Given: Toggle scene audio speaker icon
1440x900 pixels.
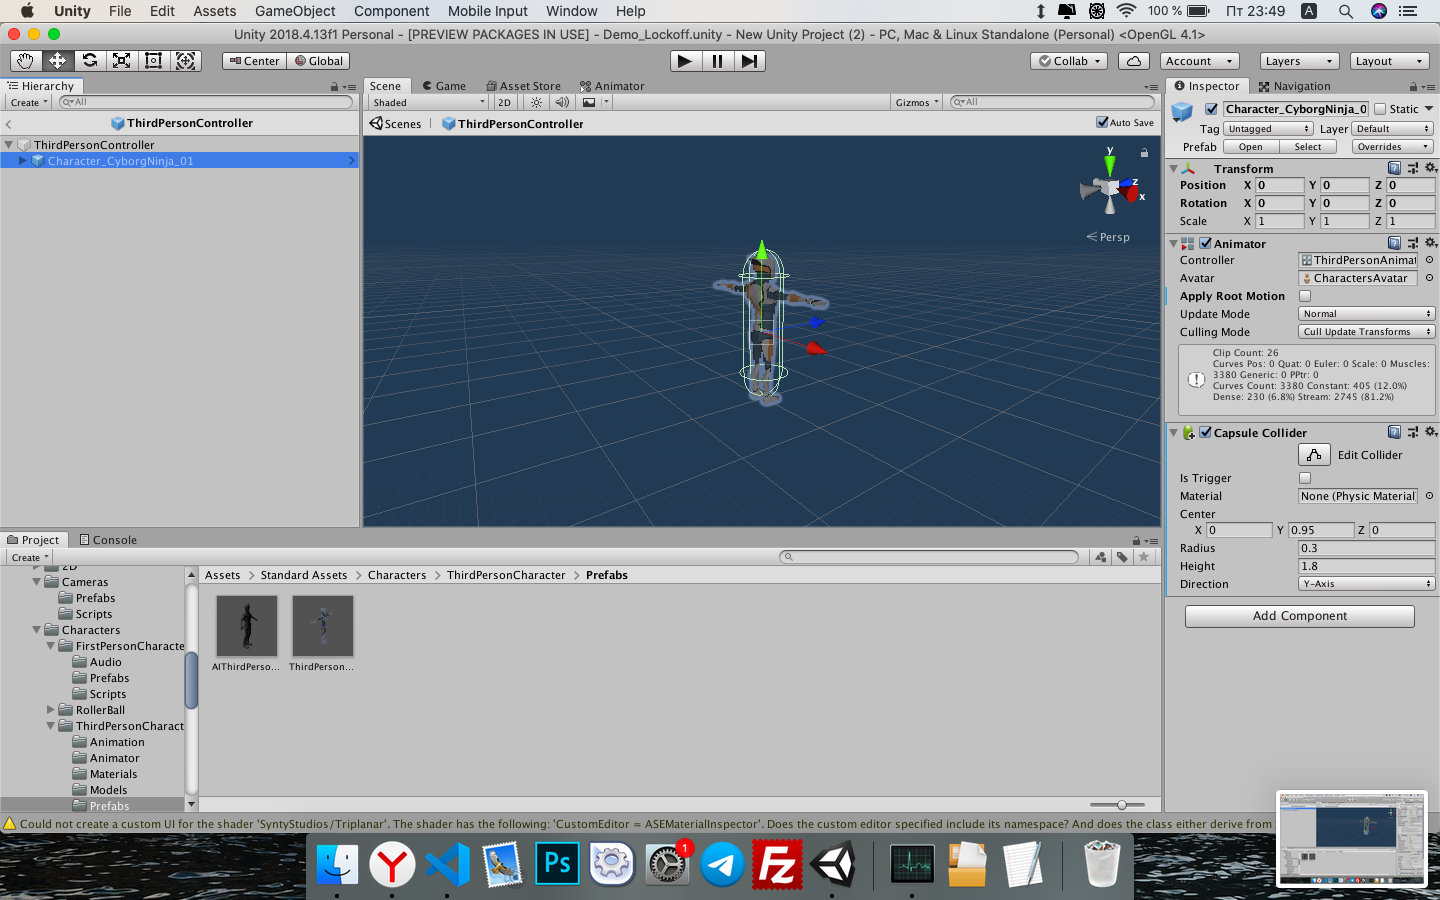Looking at the screenshot, I should click(x=562, y=102).
